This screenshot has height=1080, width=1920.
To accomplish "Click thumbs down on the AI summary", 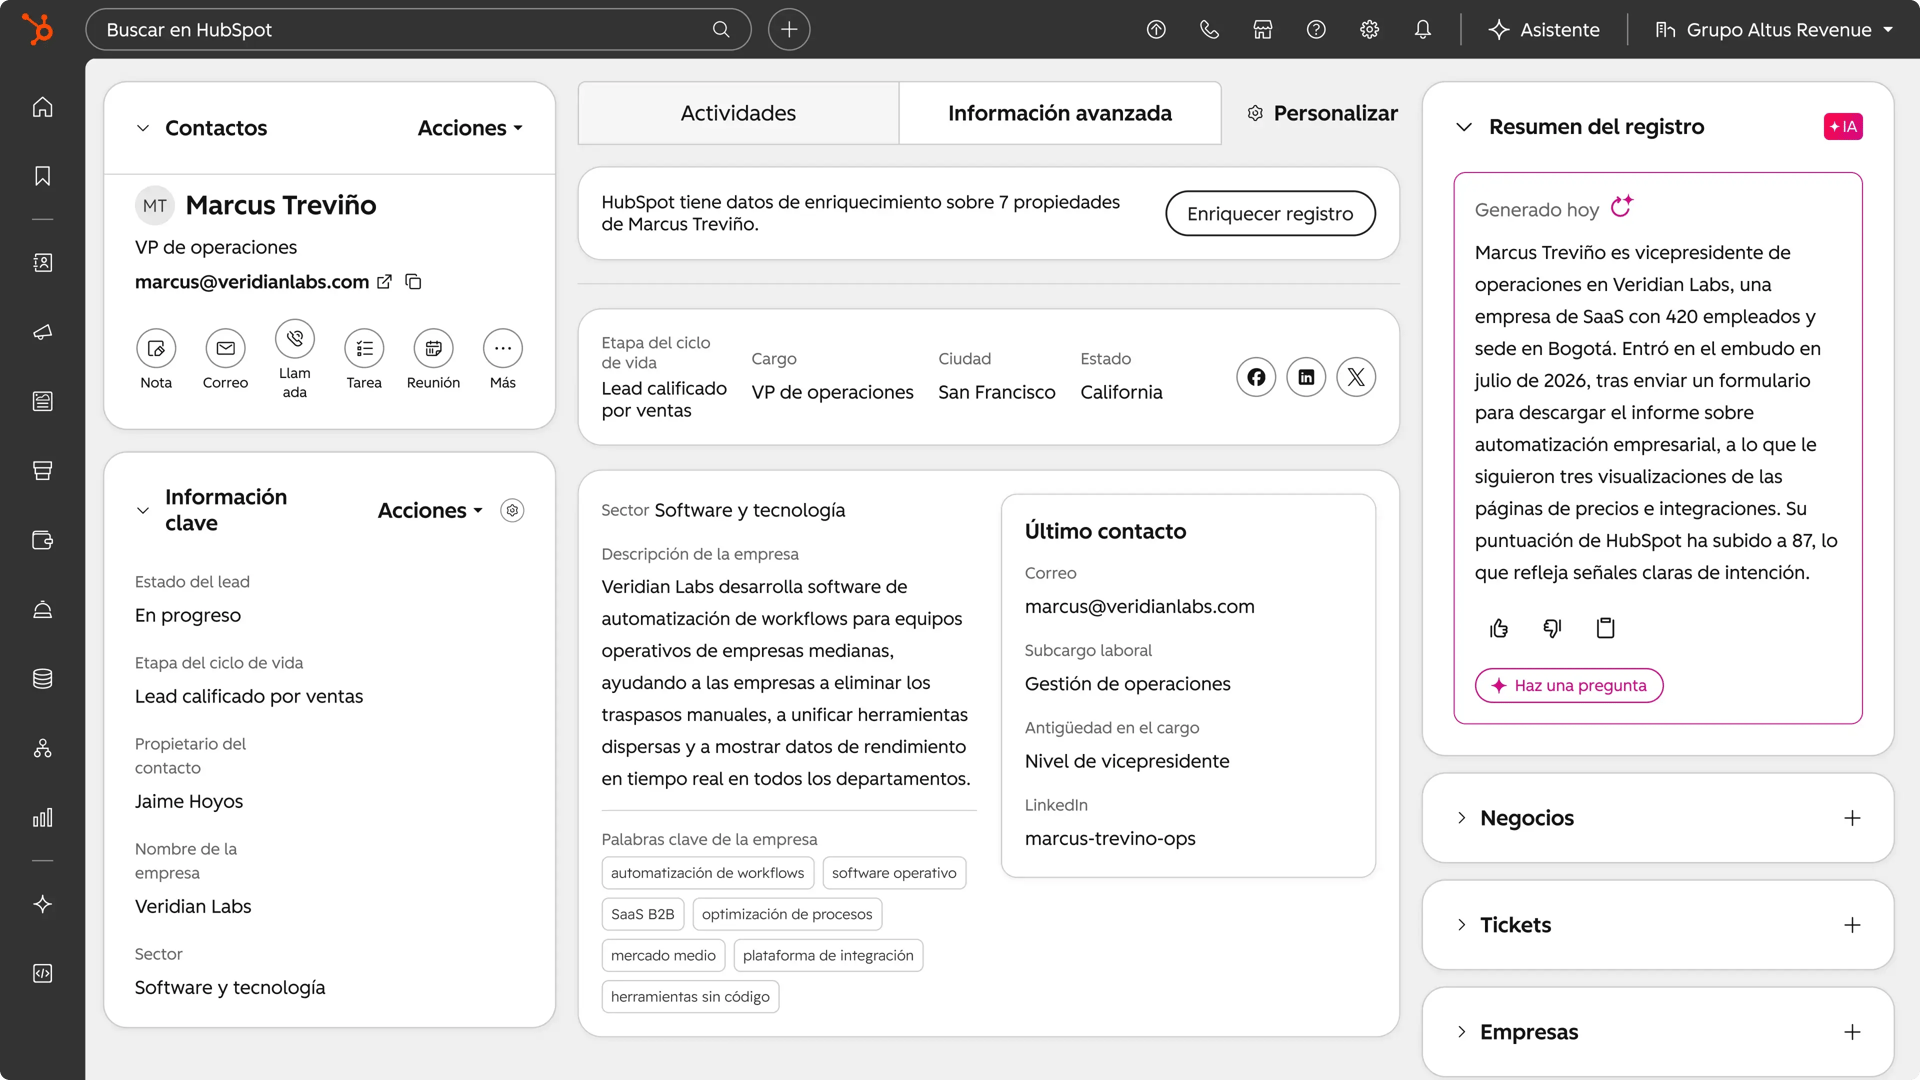I will coord(1552,628).
